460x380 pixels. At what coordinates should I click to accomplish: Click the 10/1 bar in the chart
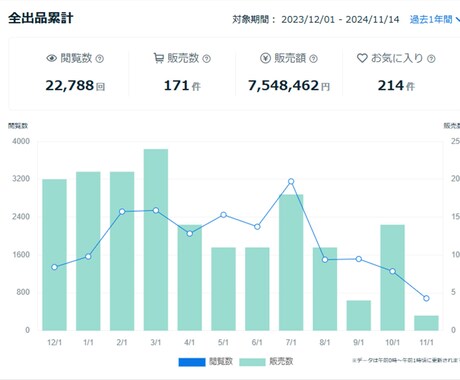[392, 278]
